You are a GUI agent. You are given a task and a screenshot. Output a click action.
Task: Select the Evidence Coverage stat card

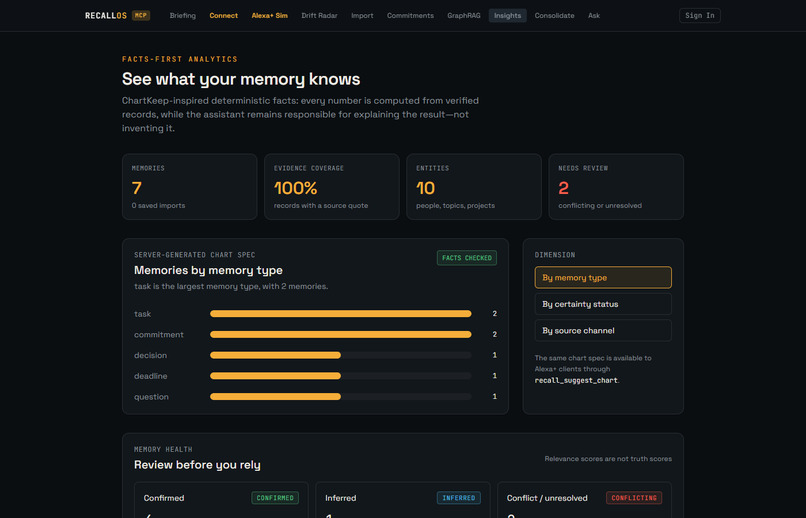[x=332, y=187]
